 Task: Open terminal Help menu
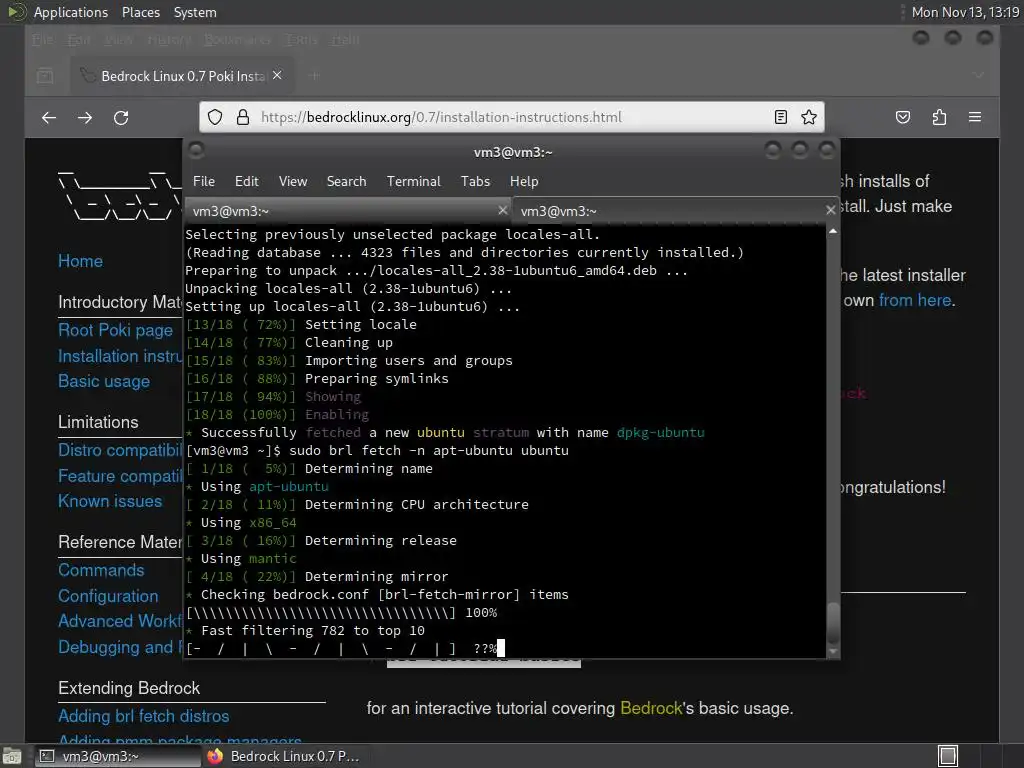click(x=524, y=182)
